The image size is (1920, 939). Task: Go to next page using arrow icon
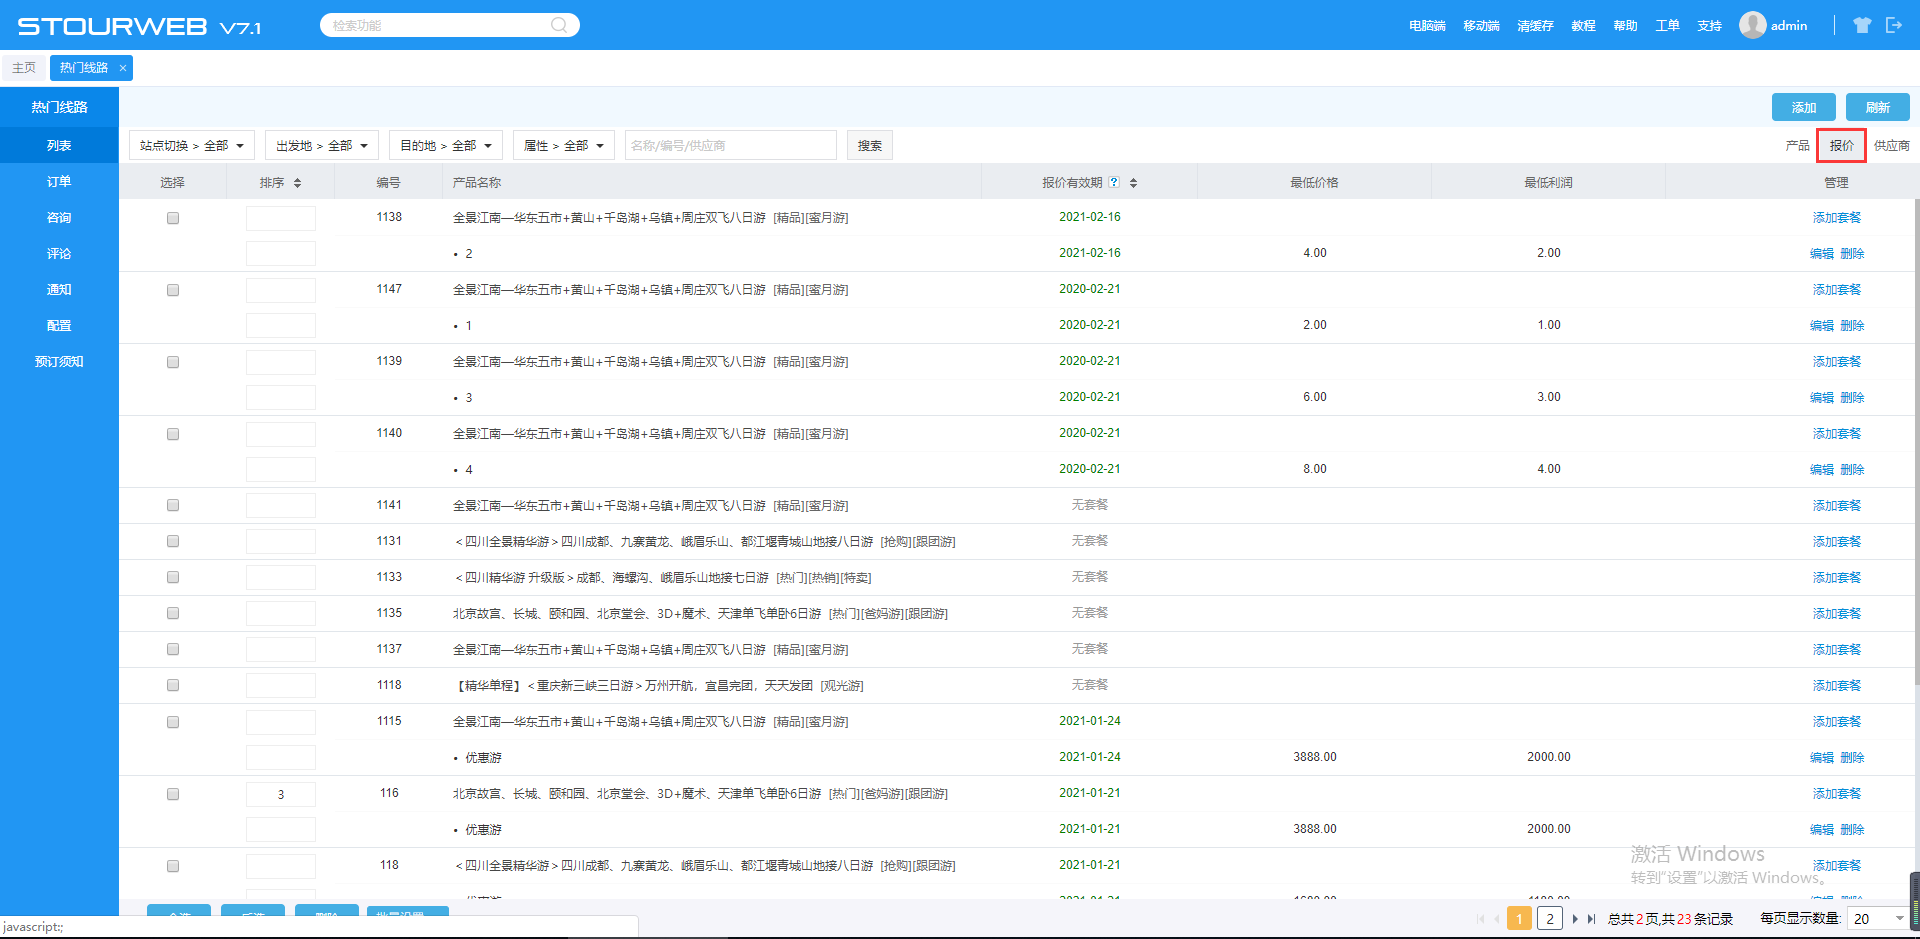point(1575,919)
